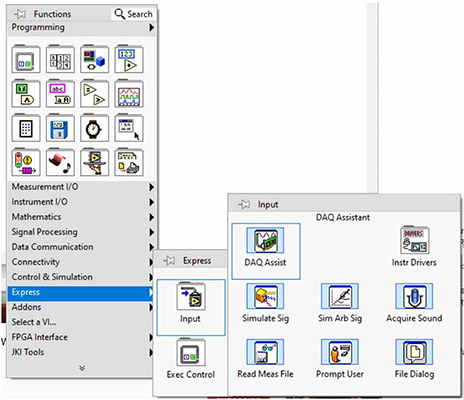
Task: Pin the Input palette thumbtack
Action: point(244,204)
